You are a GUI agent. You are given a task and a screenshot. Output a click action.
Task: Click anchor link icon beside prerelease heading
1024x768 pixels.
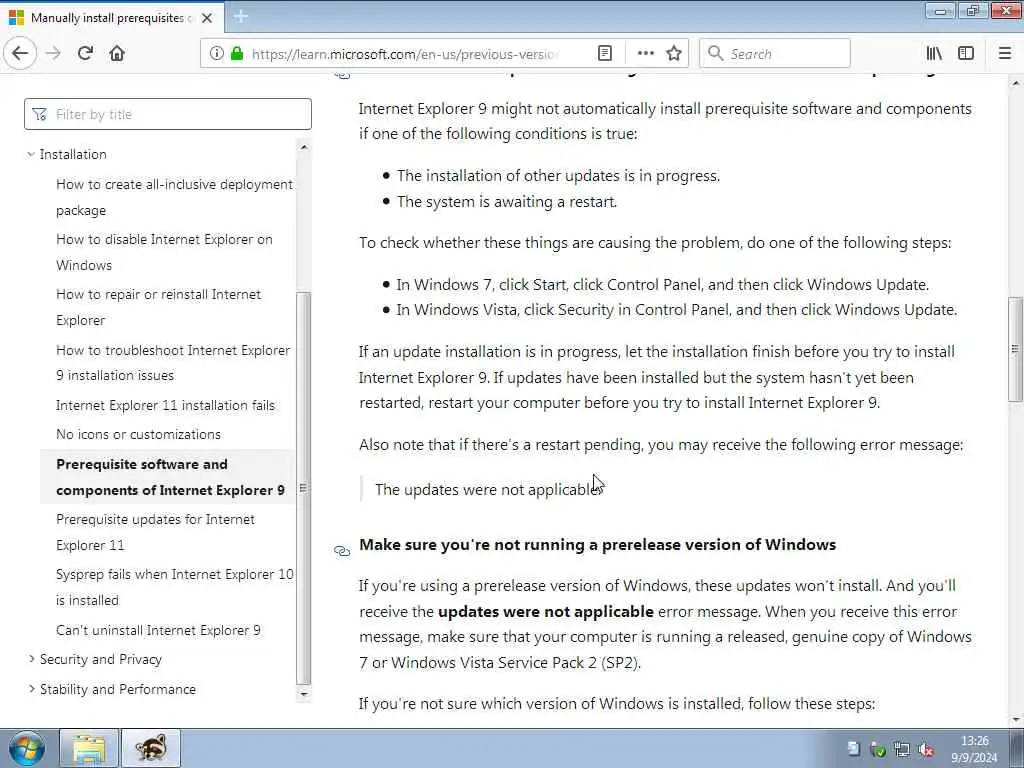342,551
